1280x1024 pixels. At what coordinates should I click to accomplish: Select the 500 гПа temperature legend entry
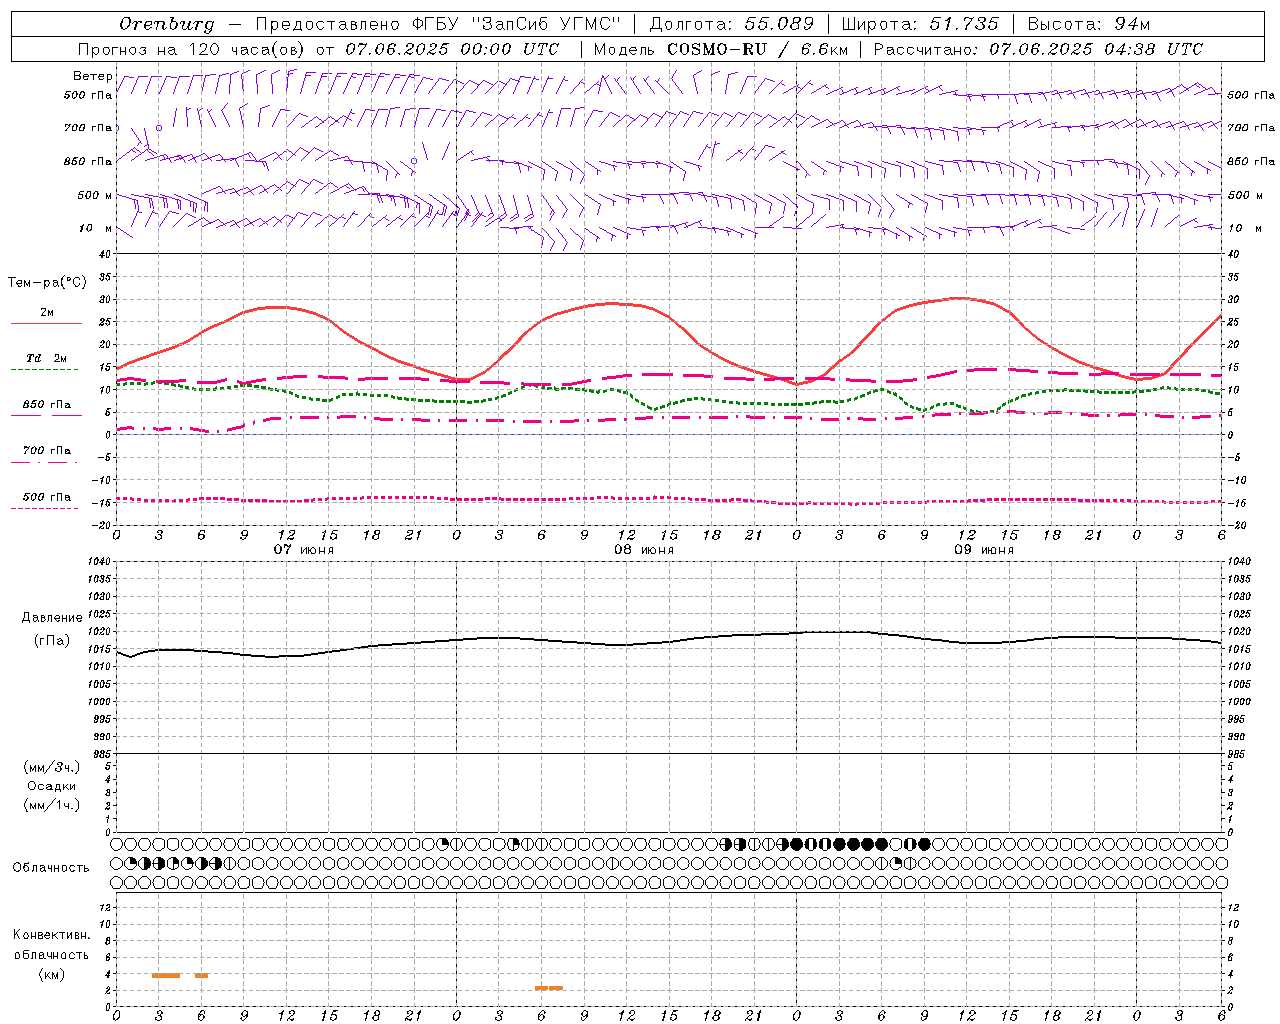coord(47,497)
